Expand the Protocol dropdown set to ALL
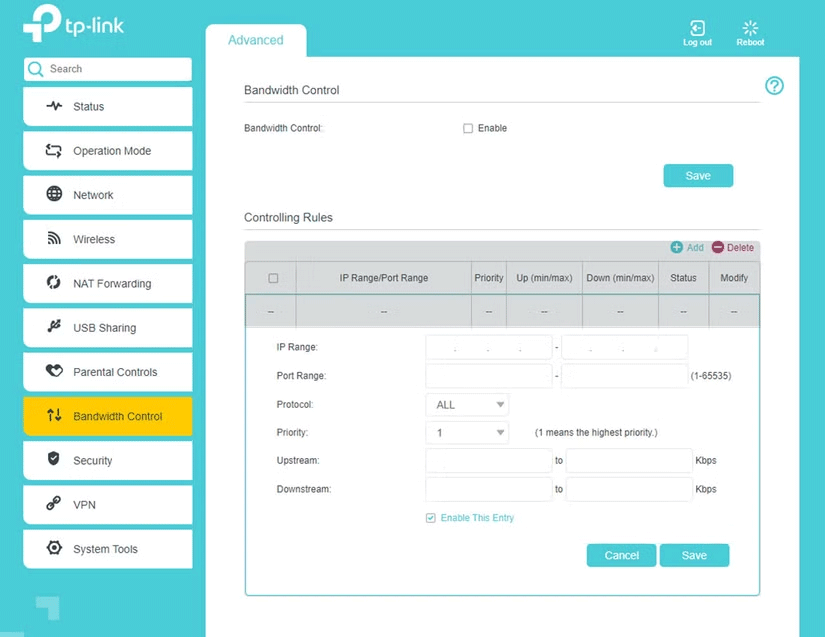Viewport: 825px width, 637px height. click(467, 405)
